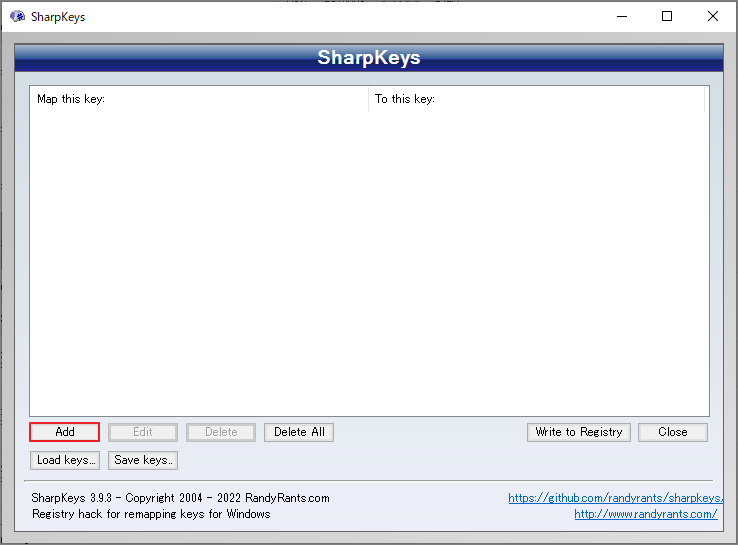
Task: Open the randyrants.com link
Action: 646,514
